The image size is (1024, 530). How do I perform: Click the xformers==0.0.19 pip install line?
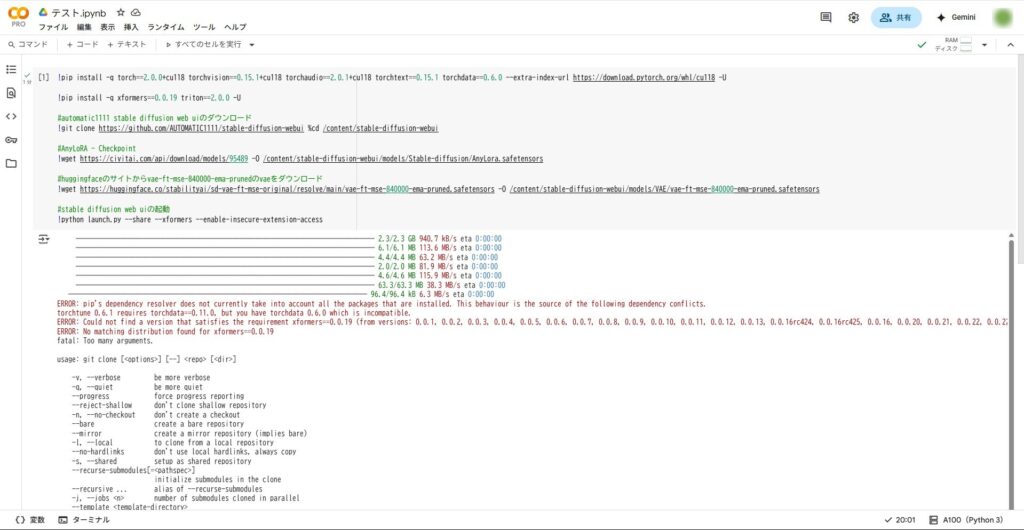tap(149, 99)
